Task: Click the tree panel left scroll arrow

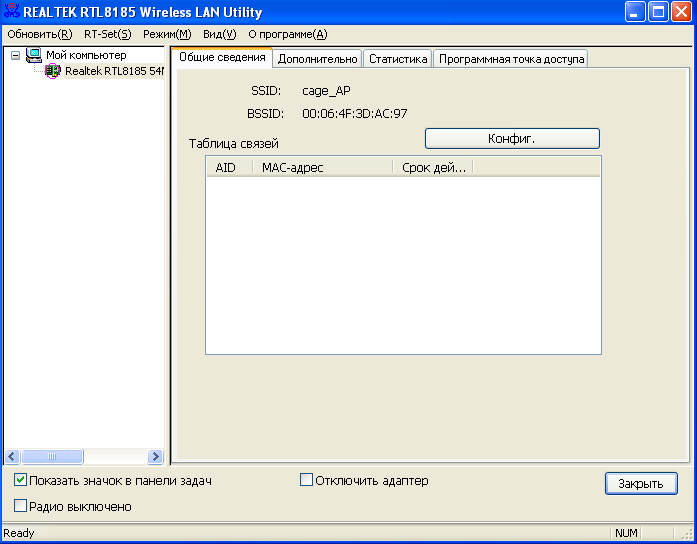Action: [12, 456]
